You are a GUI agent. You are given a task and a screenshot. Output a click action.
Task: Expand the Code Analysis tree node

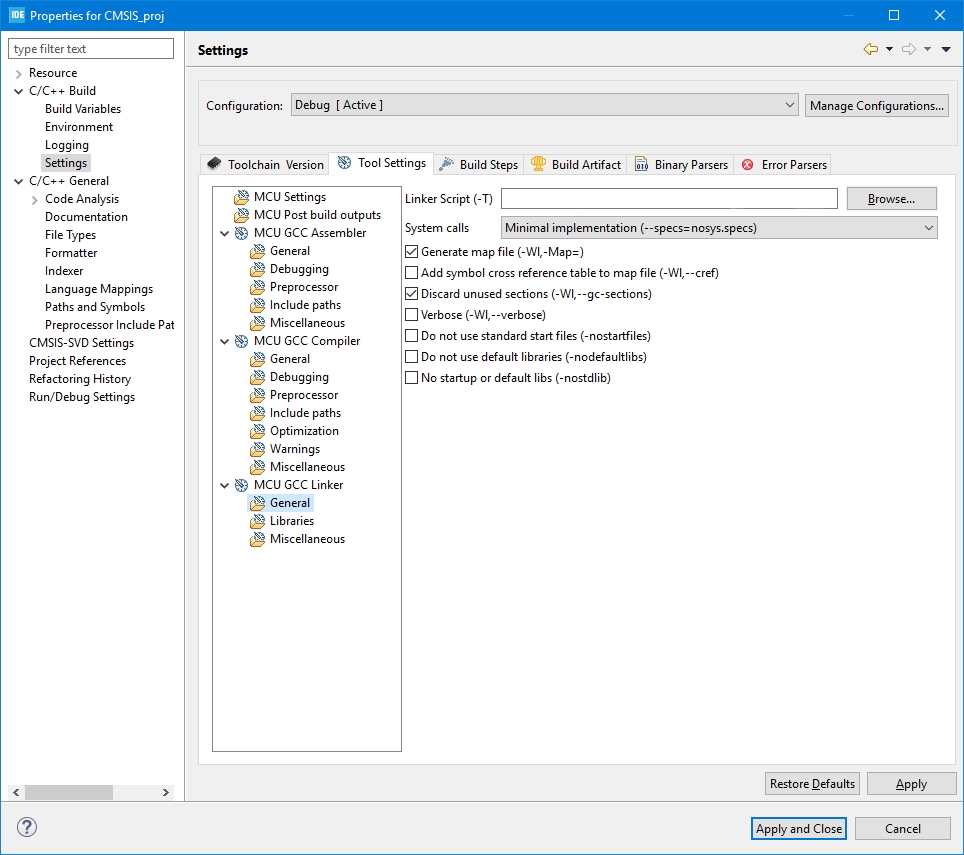pos(35,199)
